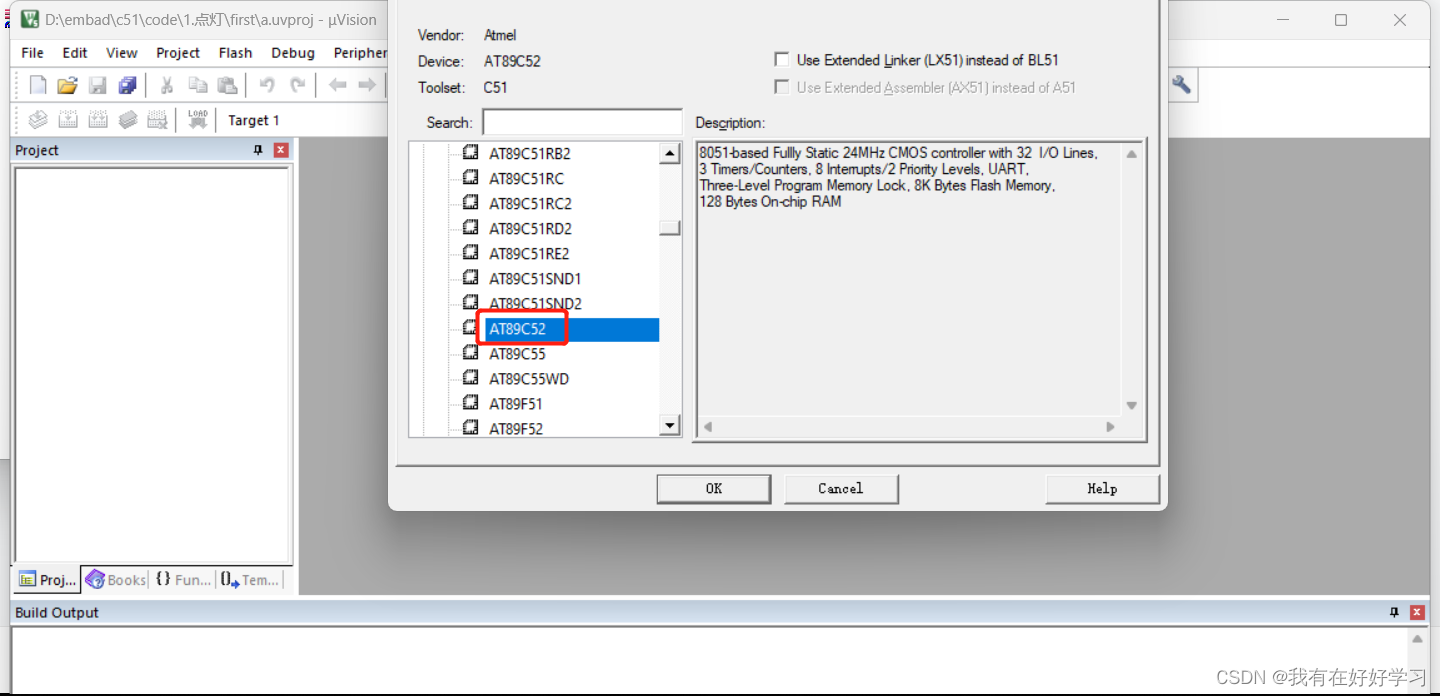Click the Copy toolbar icon

click(x=198, y=85)
